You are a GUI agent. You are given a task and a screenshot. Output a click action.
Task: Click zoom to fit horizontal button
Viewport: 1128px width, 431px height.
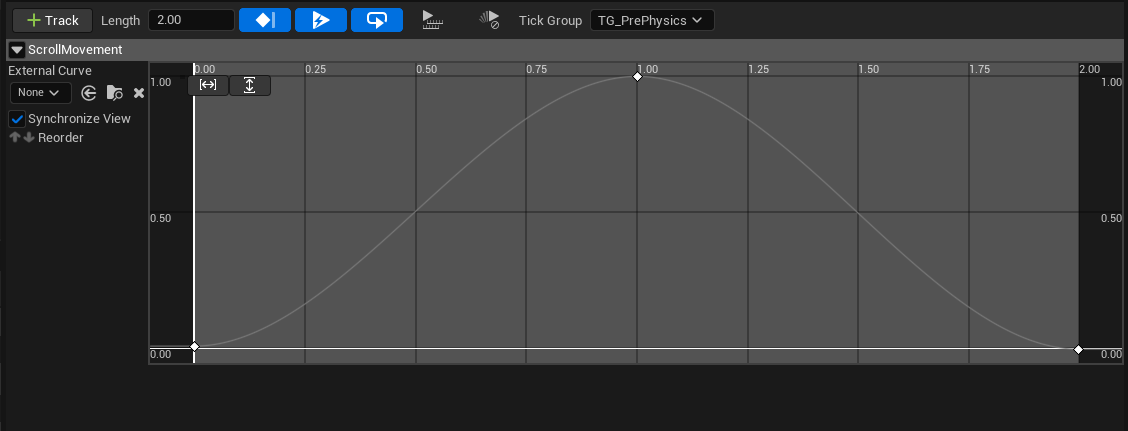tap(208, 85)
